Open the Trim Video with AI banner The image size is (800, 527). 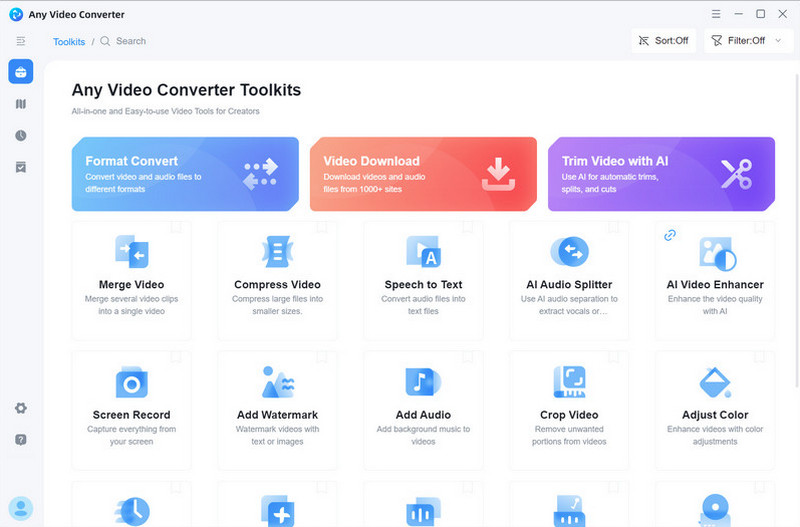coord(661,174)
